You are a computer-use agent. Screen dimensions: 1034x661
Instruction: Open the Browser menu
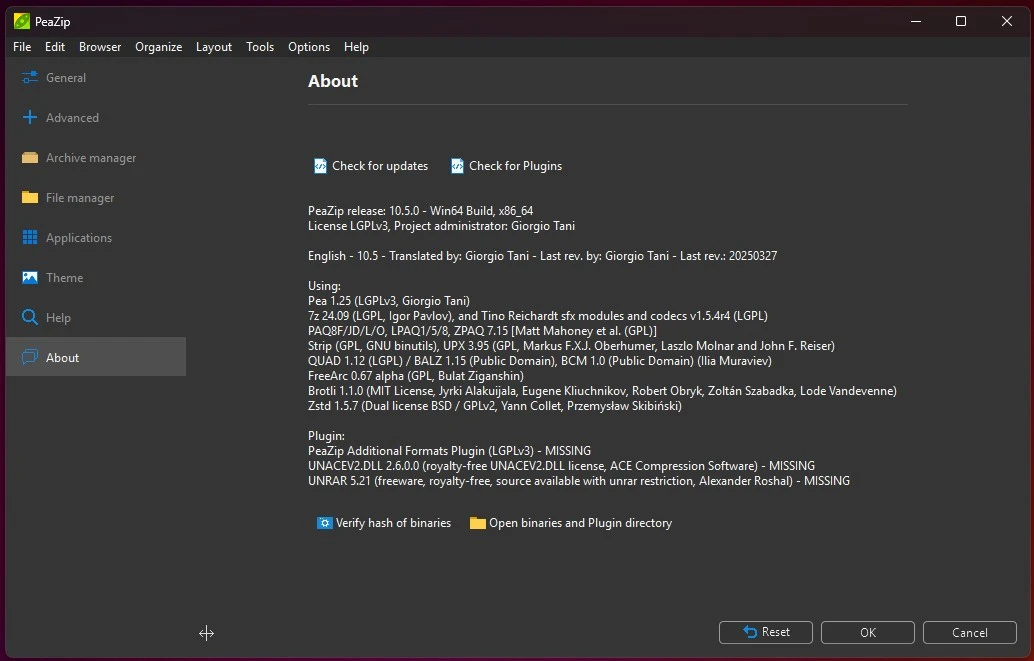pos(100,47)
